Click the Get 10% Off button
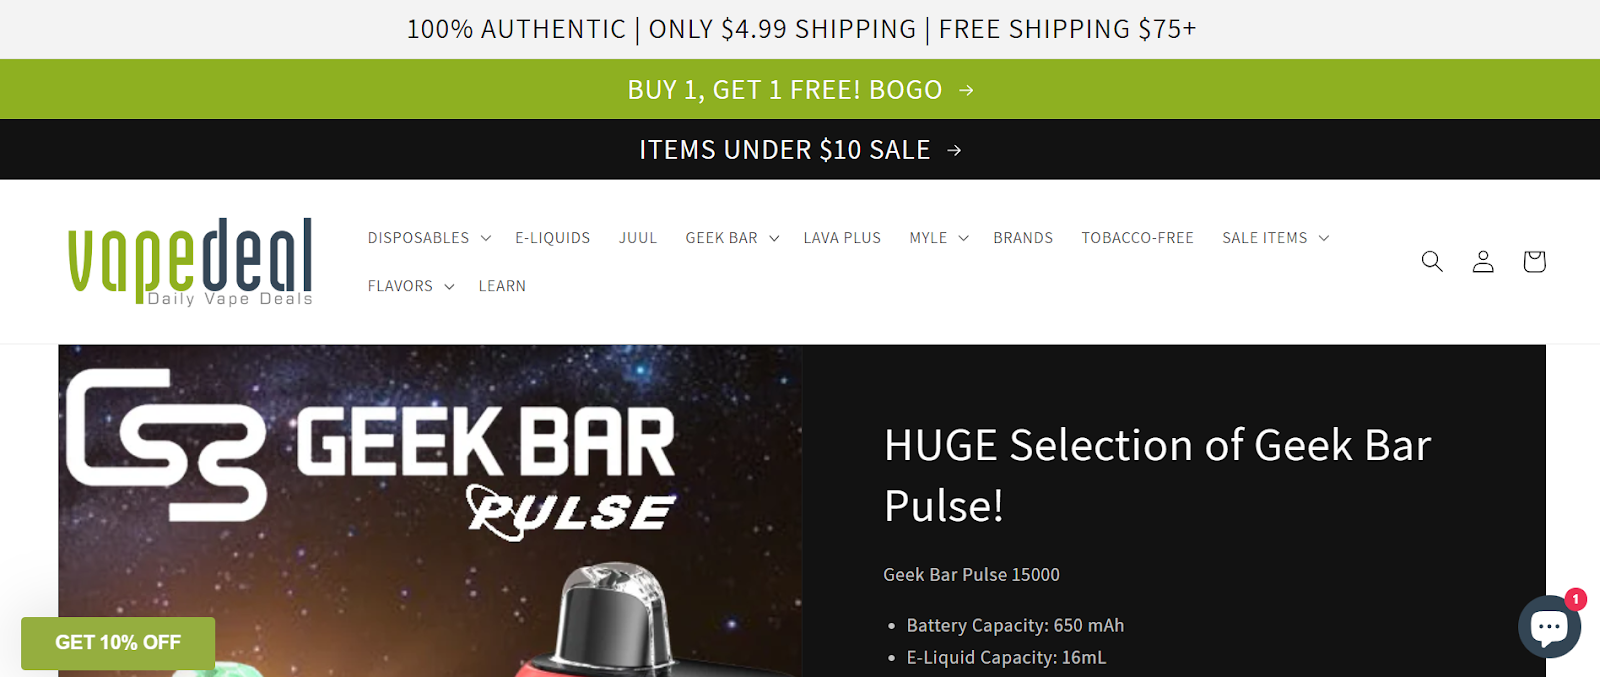The width and height of the screenshot is (1600, 677). tap(118, 643)
